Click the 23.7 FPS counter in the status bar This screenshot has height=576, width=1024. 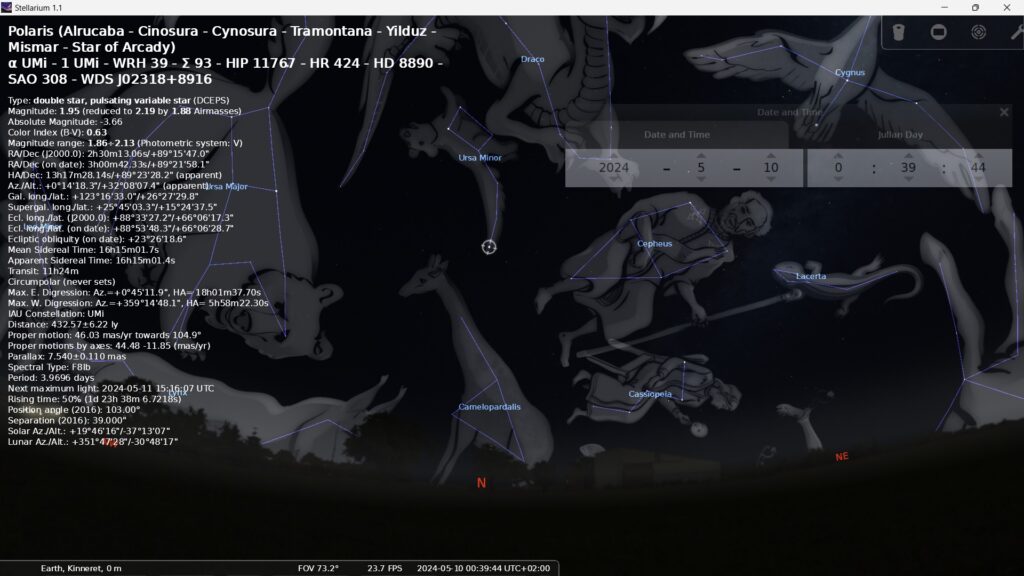point(388,565)
